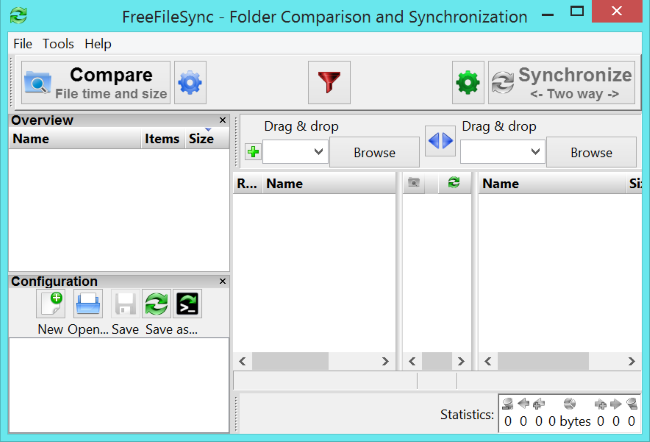Click the FreeFileSync title bar app icon
The image size is (650, 442).
click(x=18, y=16)
